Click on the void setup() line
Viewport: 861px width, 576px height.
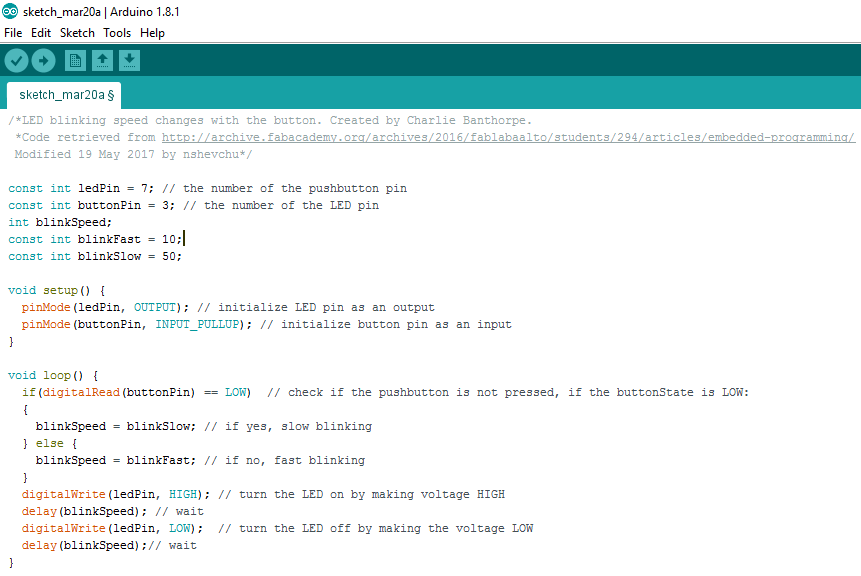[x=56, y=290]
